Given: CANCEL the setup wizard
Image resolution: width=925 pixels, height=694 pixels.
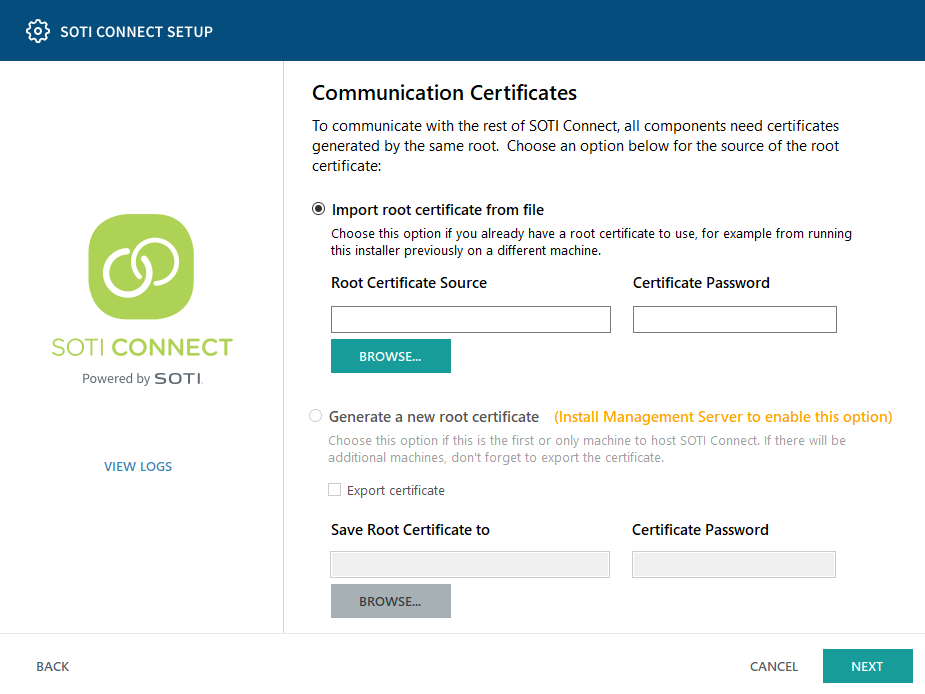Looking at the screenshot, I should click(773, 666).
